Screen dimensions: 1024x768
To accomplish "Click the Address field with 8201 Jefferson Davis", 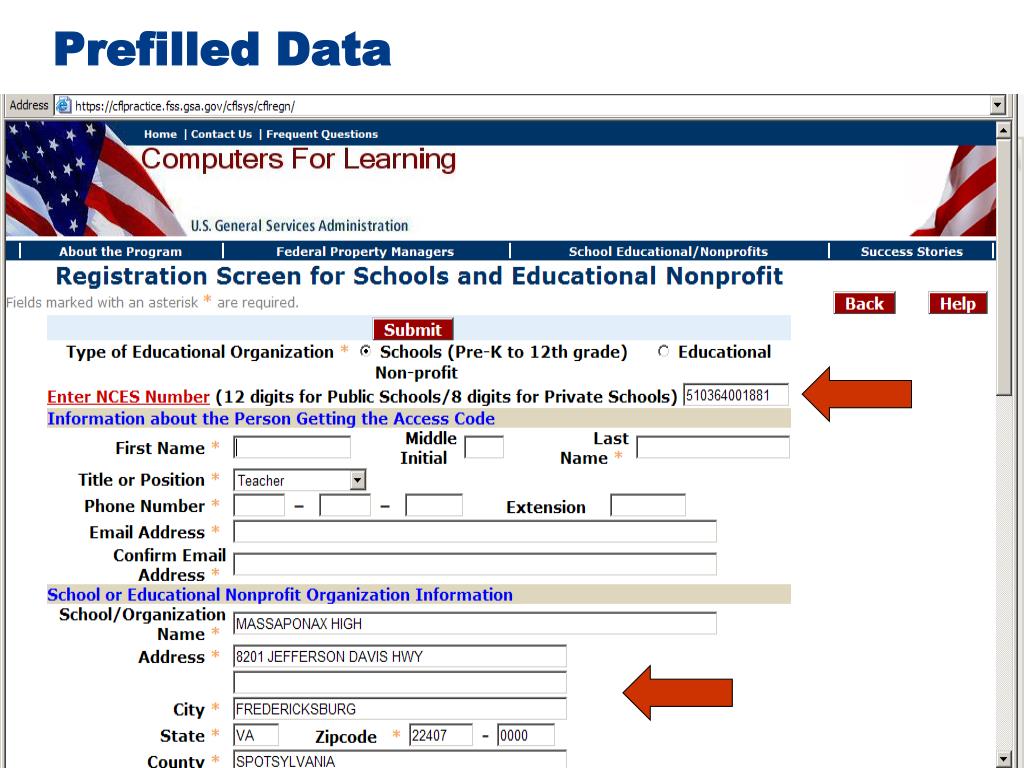I will (x=400, y=656).
